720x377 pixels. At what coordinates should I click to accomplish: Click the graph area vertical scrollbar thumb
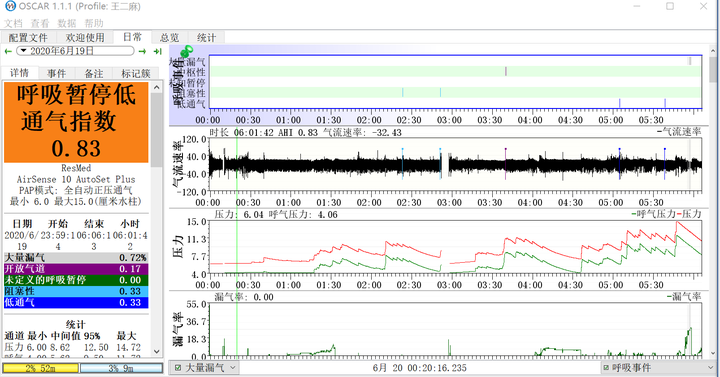click(x=713, y=69)
